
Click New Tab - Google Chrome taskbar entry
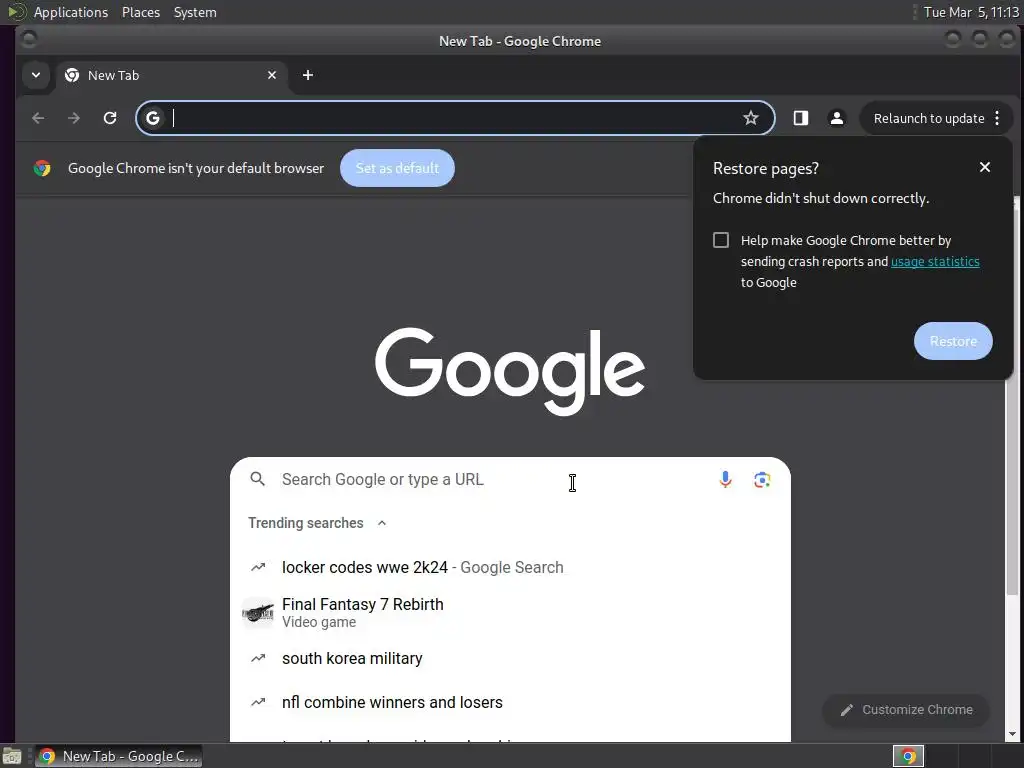(118, 756)
